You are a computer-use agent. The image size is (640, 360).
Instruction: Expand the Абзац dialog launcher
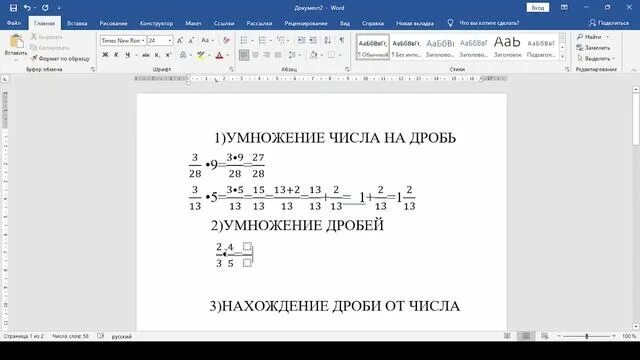pos(347,69)
